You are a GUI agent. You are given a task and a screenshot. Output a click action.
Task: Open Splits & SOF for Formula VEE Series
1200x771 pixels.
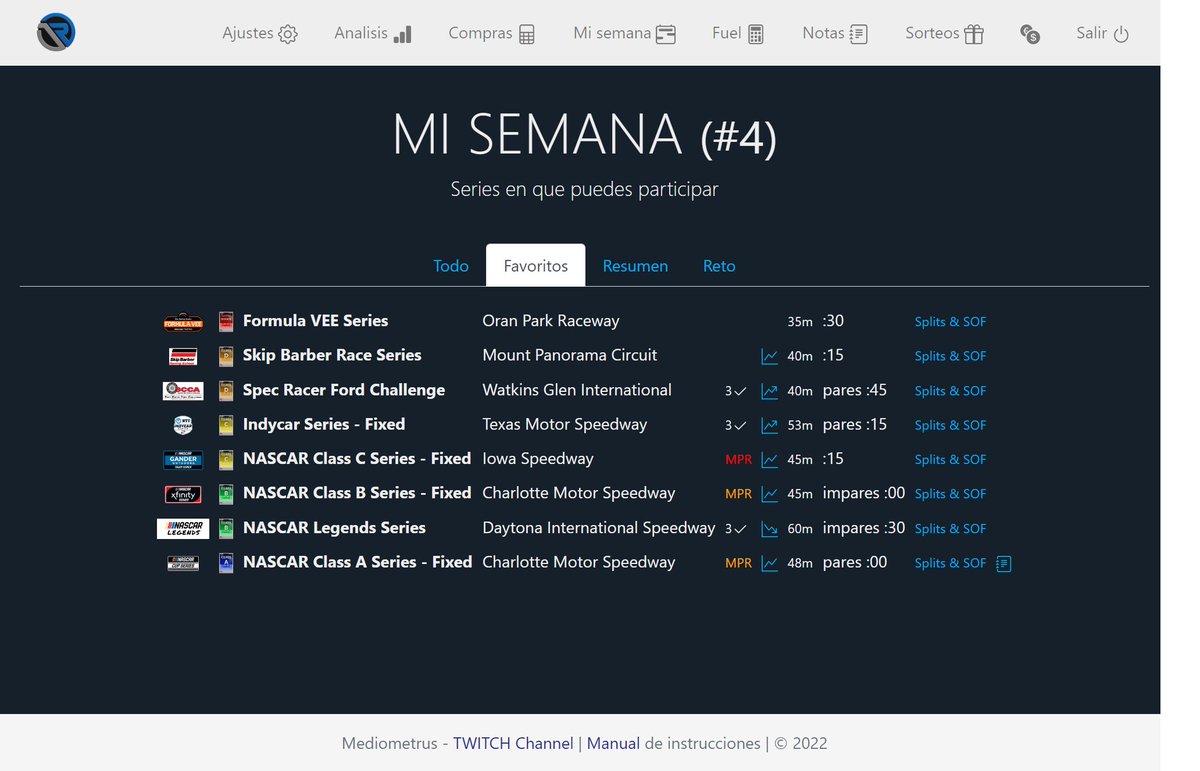tap(950, 322)
